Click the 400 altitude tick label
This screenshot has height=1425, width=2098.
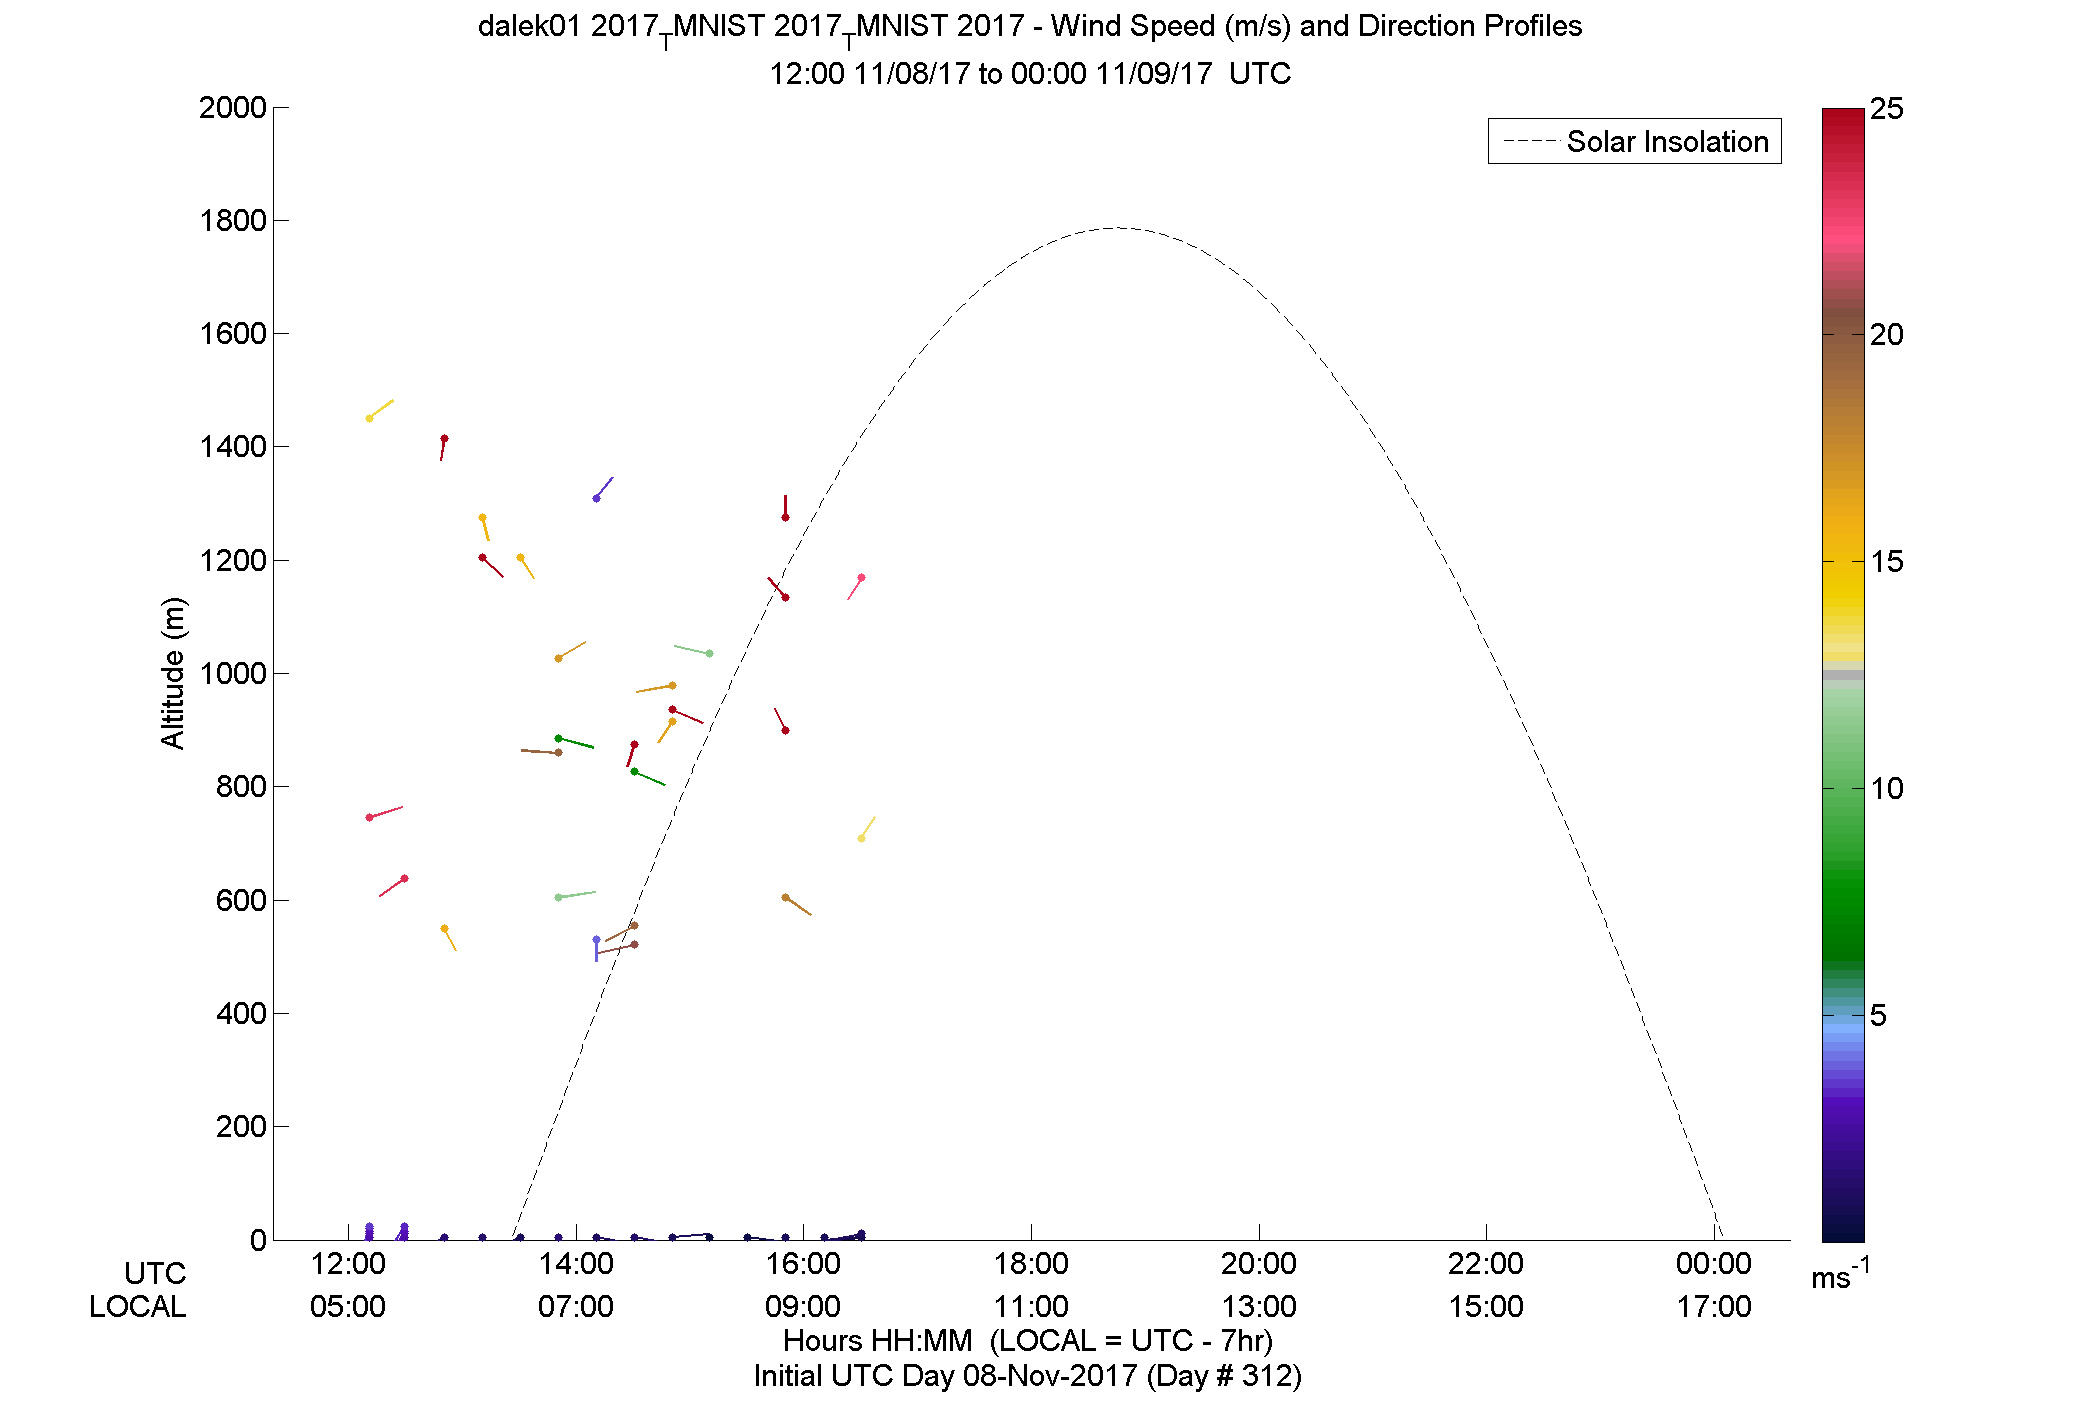click(x=240, y=1013)
